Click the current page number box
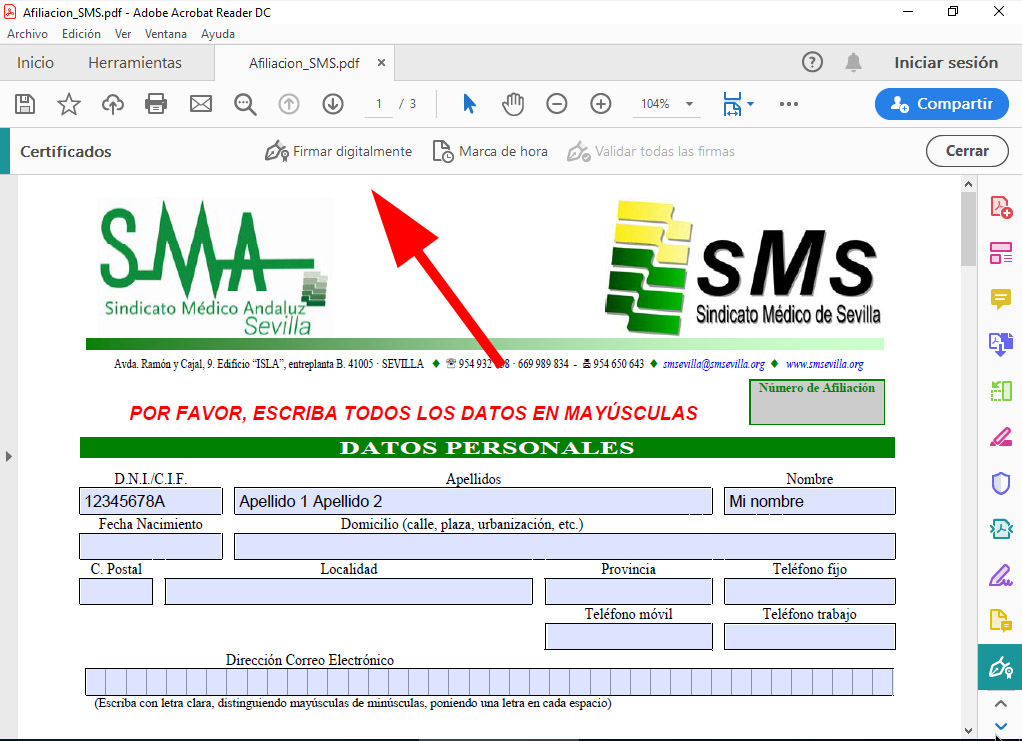Screen dimensions: 1022x741 tap(379, 104)
